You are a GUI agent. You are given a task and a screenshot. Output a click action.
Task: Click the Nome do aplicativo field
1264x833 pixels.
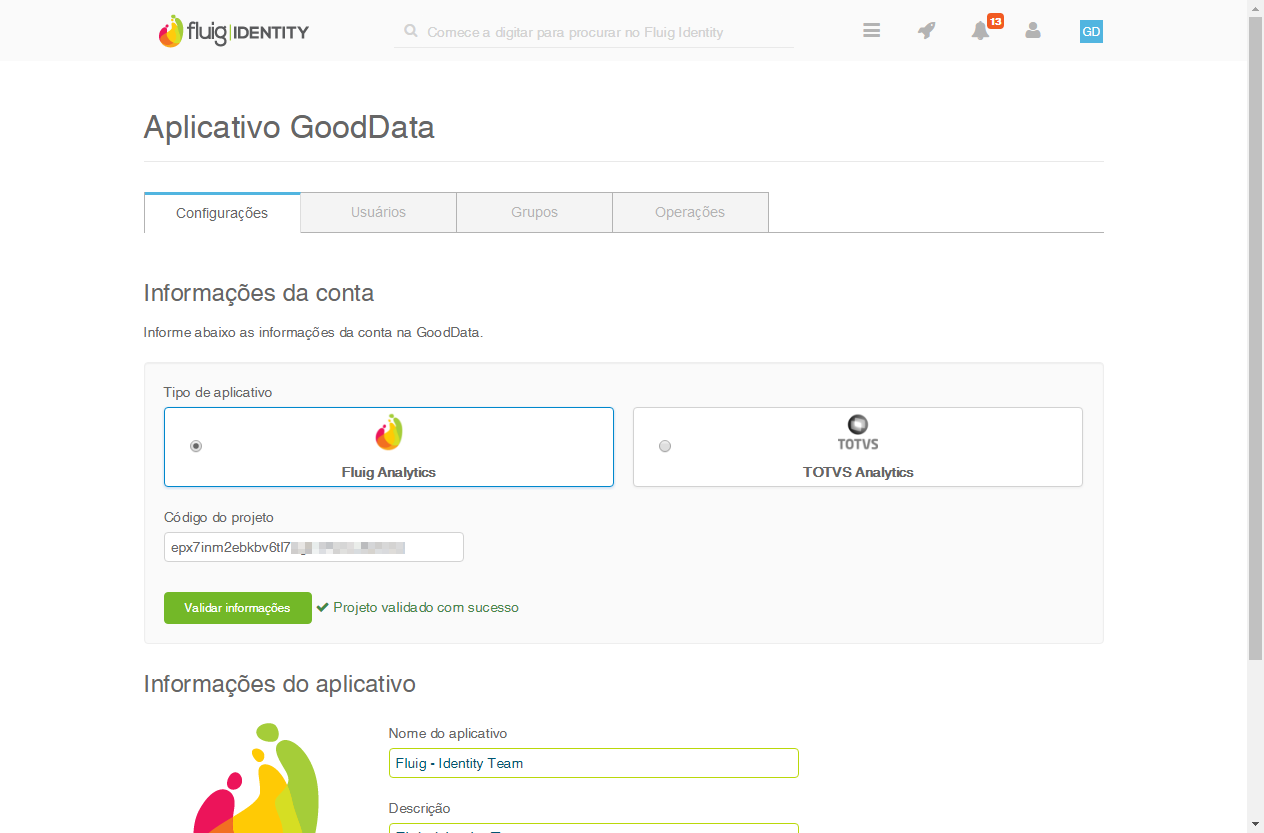click(594, 763)
